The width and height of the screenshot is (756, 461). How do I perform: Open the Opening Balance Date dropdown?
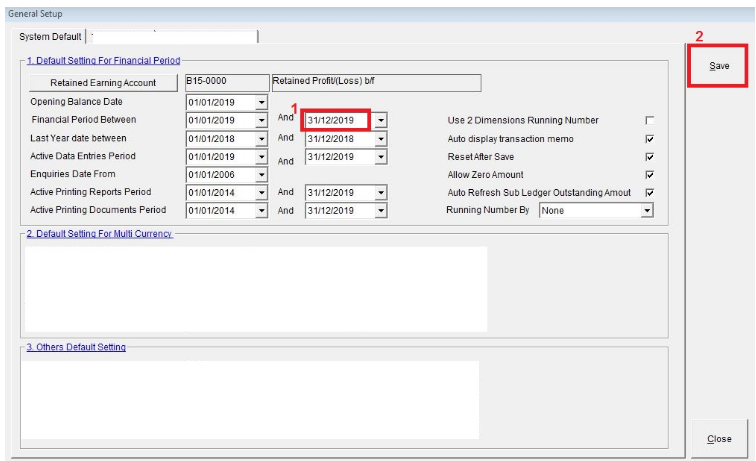tap(262, 102)
